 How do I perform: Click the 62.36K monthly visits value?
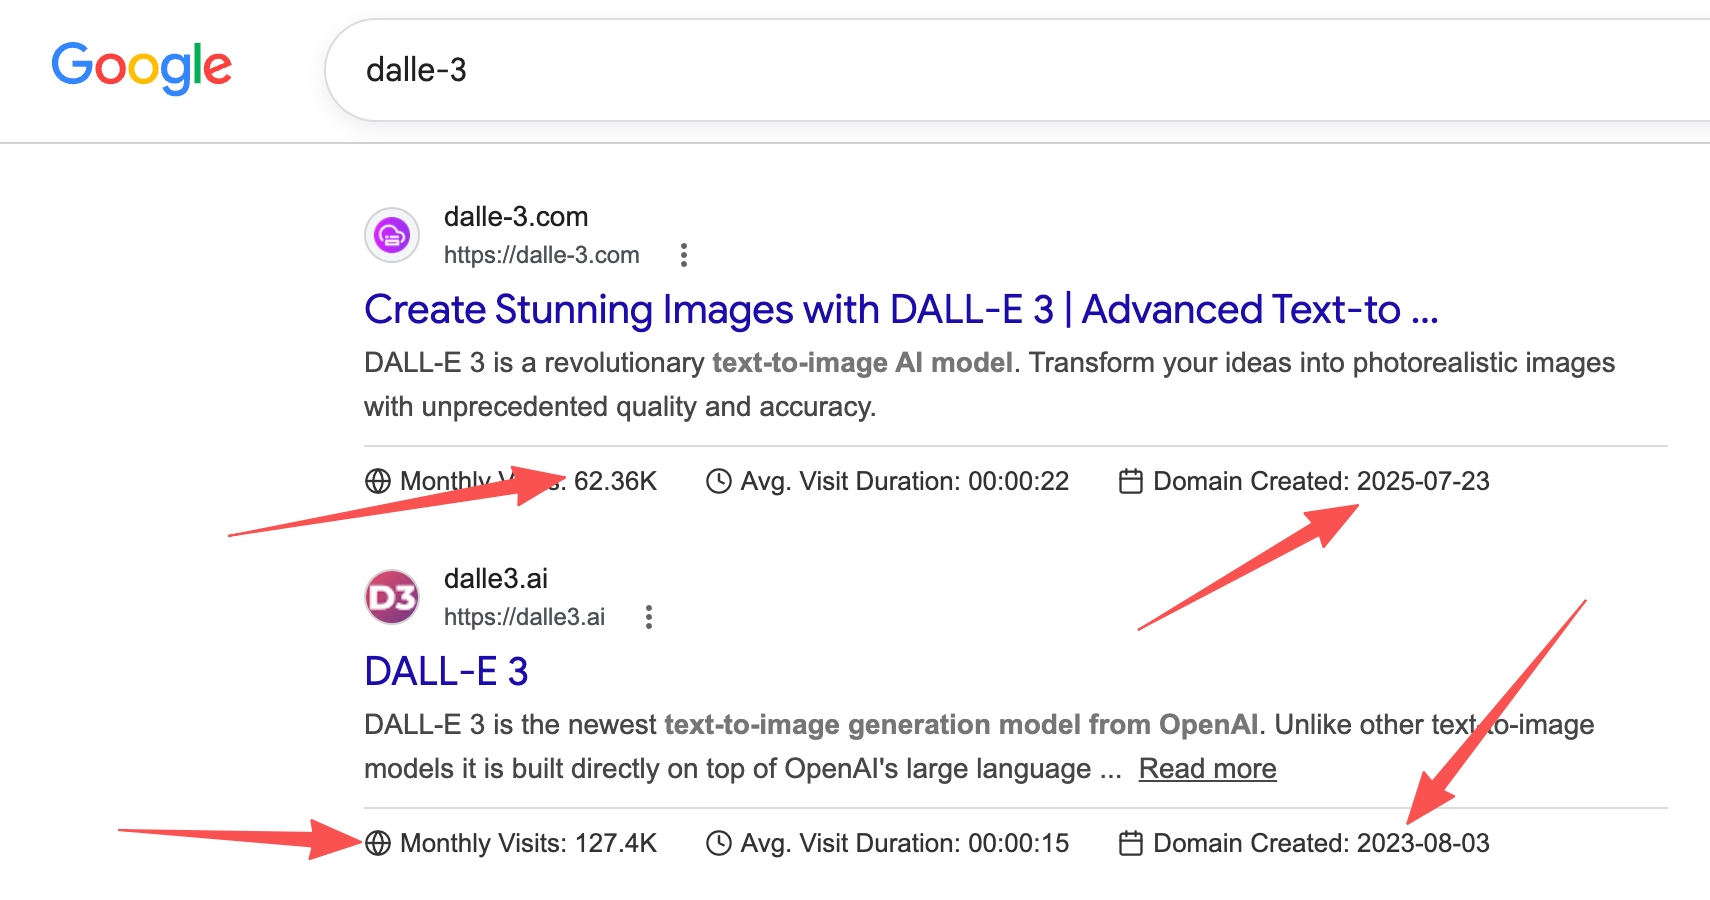615,481
